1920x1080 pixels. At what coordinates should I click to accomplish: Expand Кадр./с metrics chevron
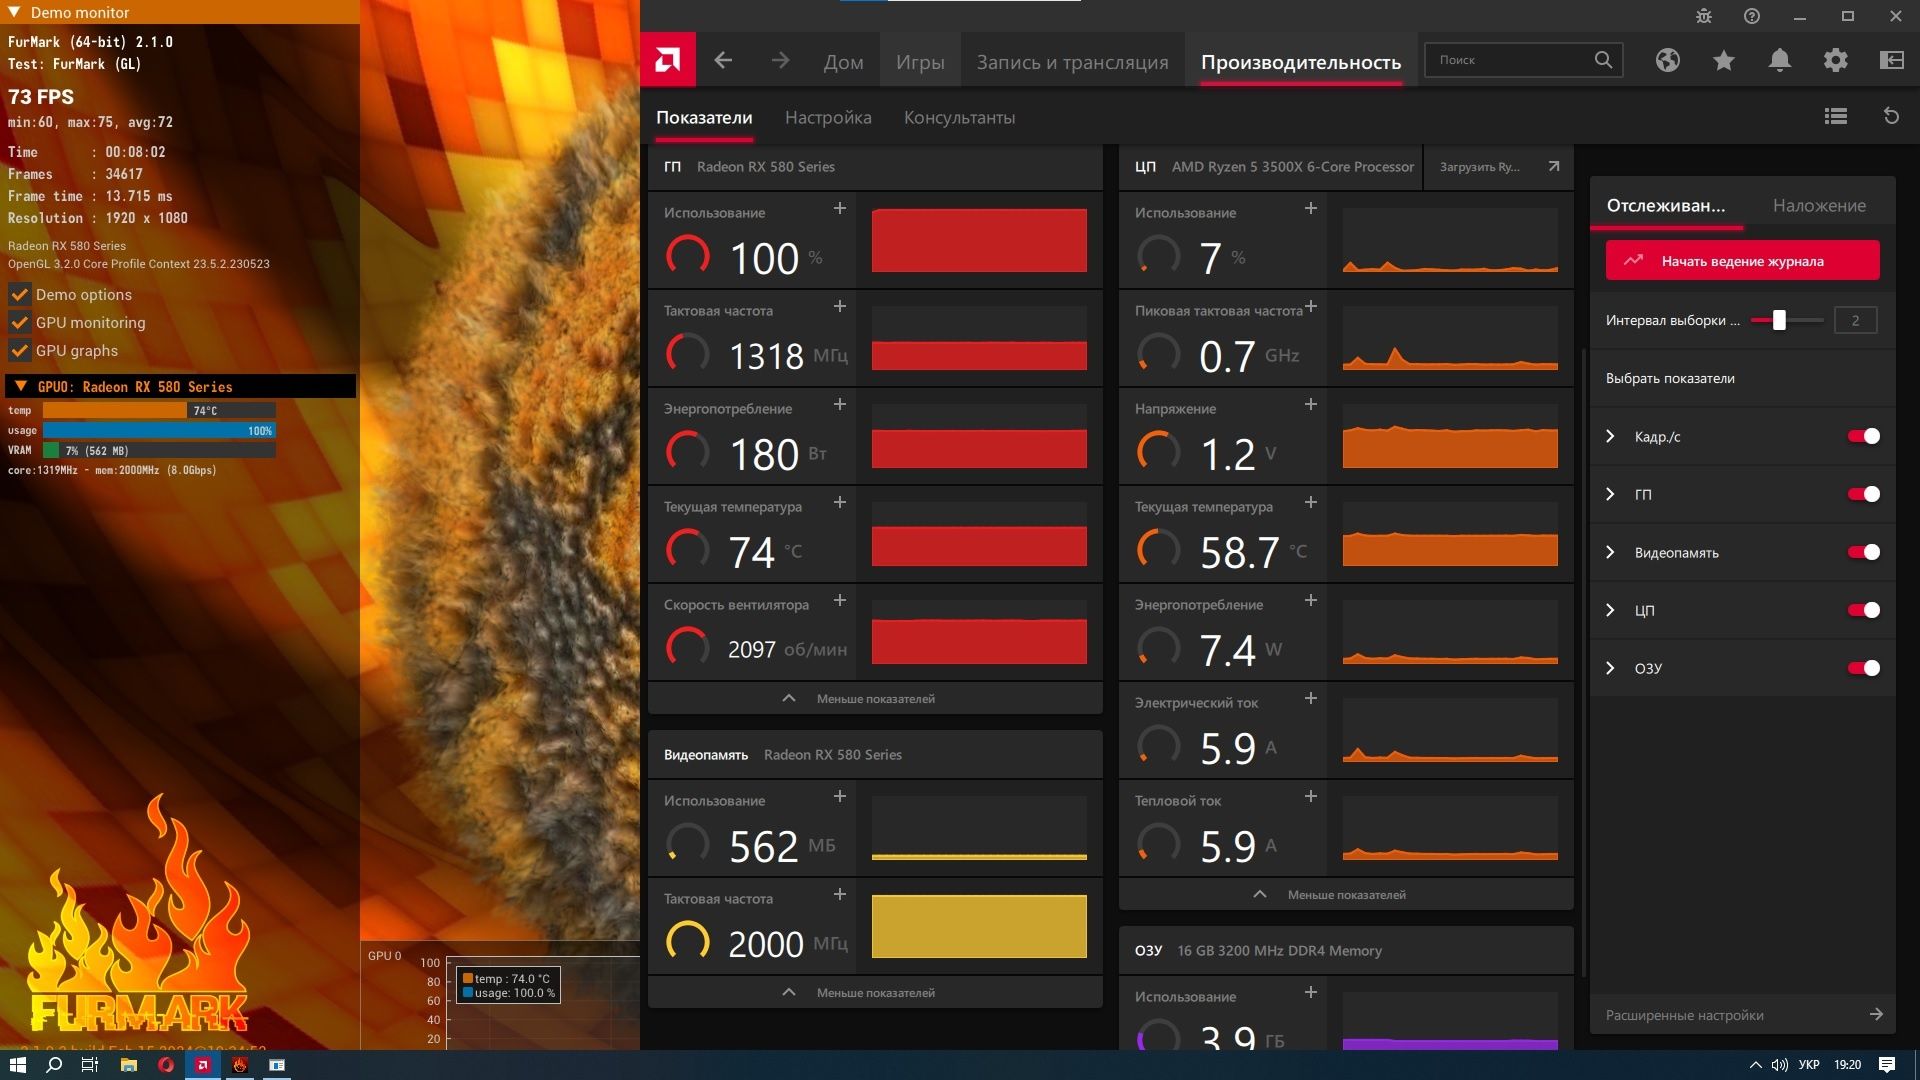[1610, 436]
